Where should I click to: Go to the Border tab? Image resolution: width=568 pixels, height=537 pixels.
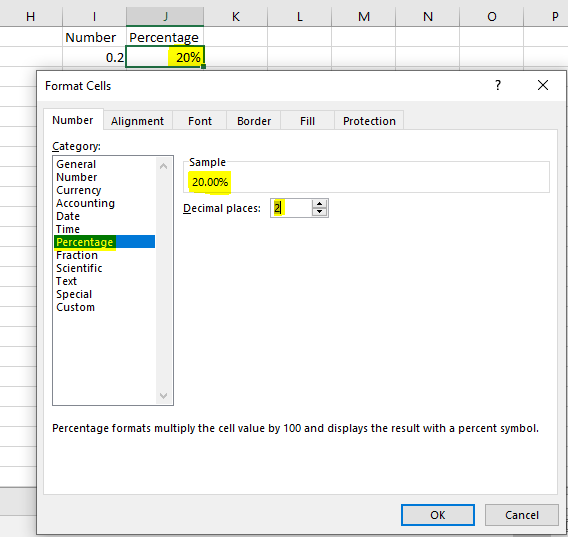tap(254, 121)
